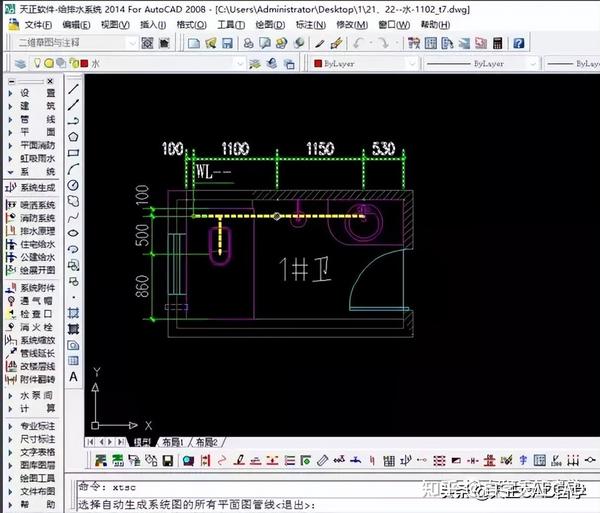The width and height of the screenshot is (600, 513).
Task: Select the Line draw tool
Action: tap(73, 89)
